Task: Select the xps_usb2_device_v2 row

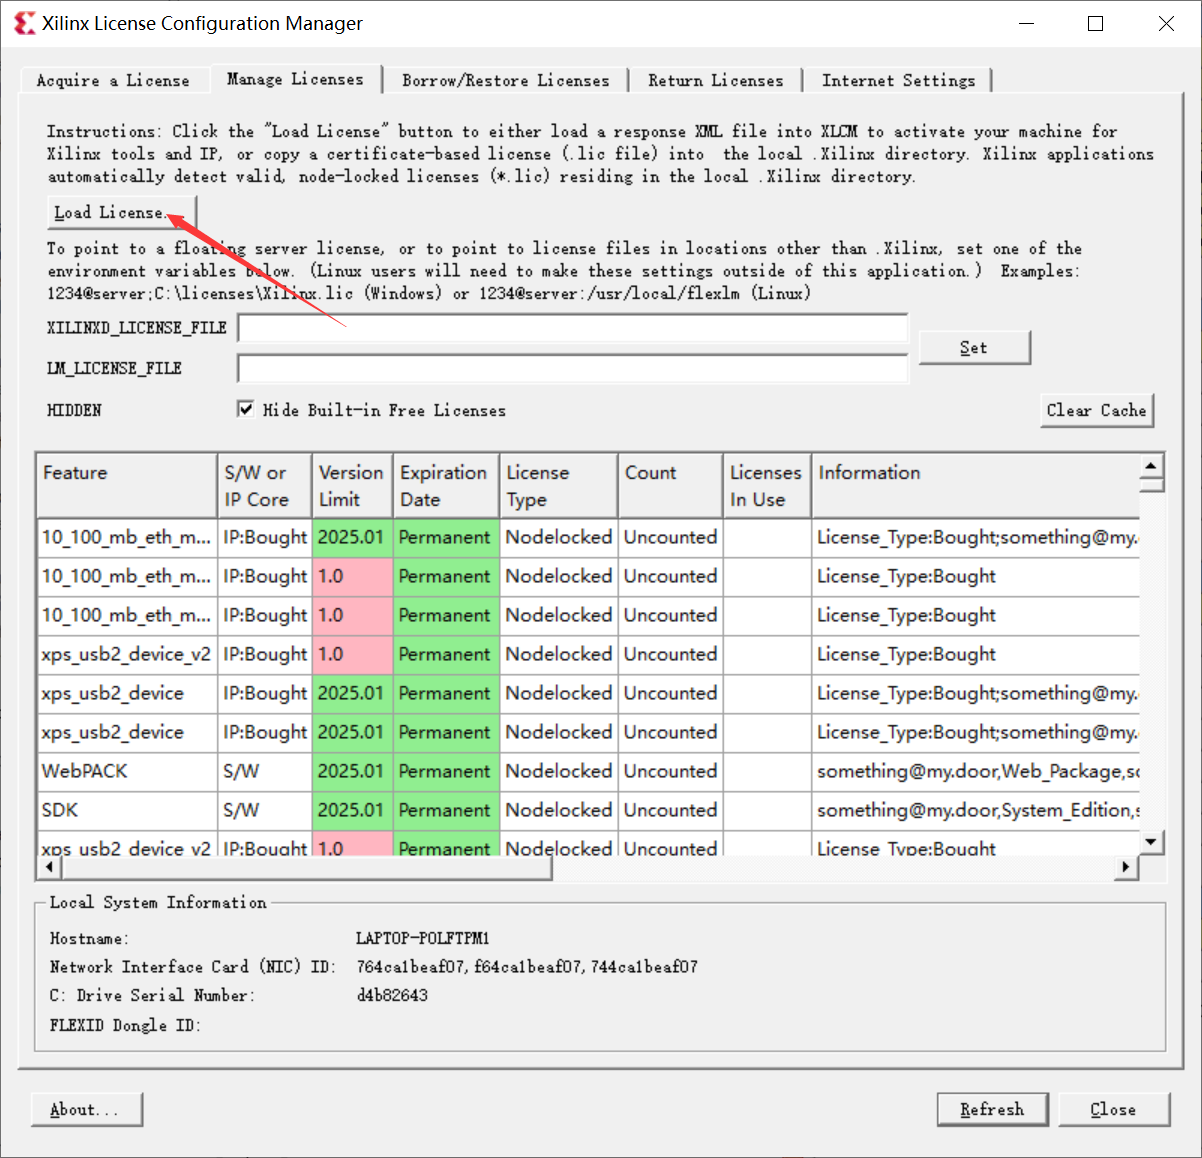Action: click(x=126, y=654)
